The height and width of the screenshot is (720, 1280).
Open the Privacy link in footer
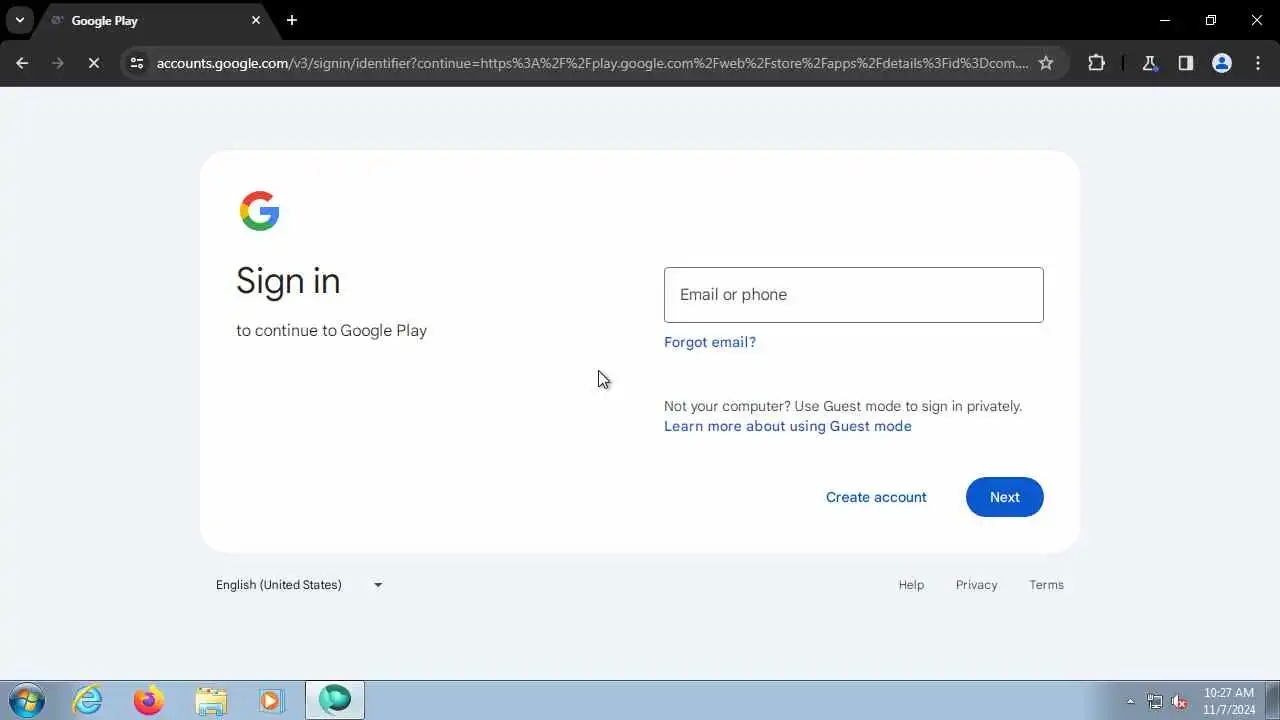tap(976, 585)
